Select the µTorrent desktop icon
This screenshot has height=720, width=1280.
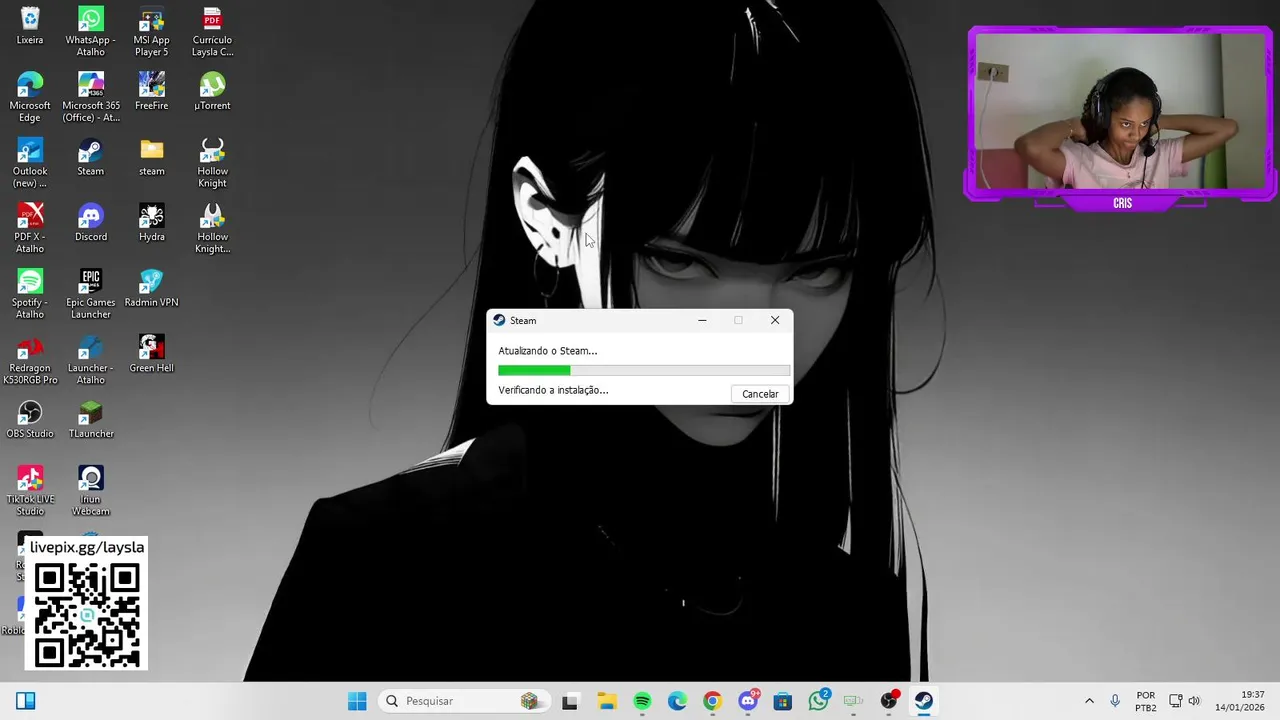213,91
